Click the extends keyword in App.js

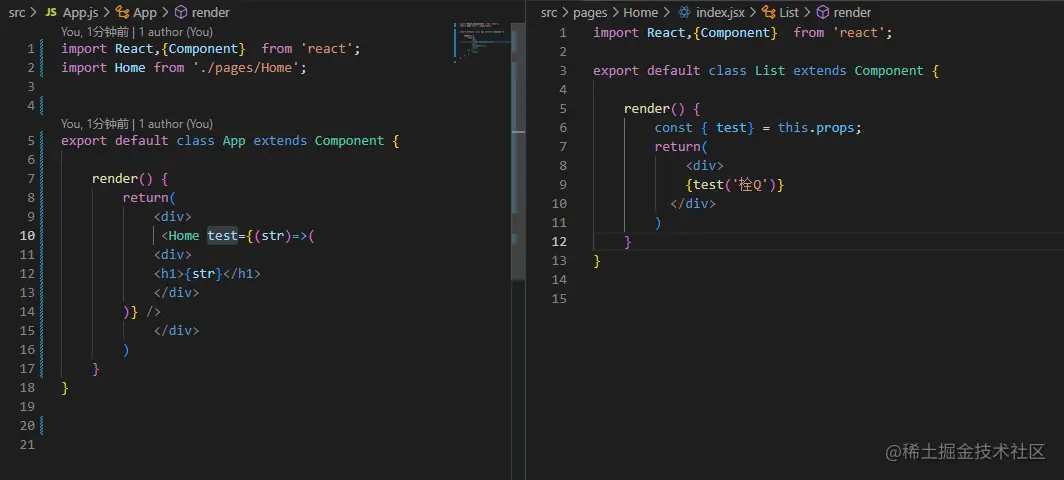(x=280, y=141)
